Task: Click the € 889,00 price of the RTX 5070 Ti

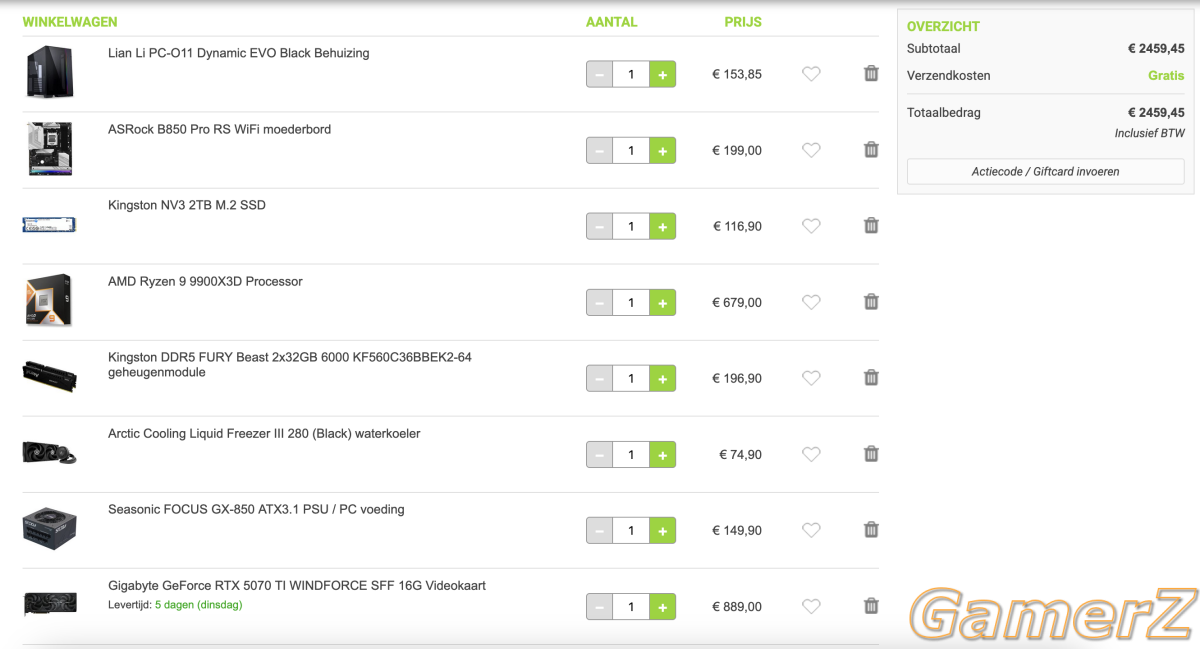Action: pyautogui.click(x=737, y=606)
